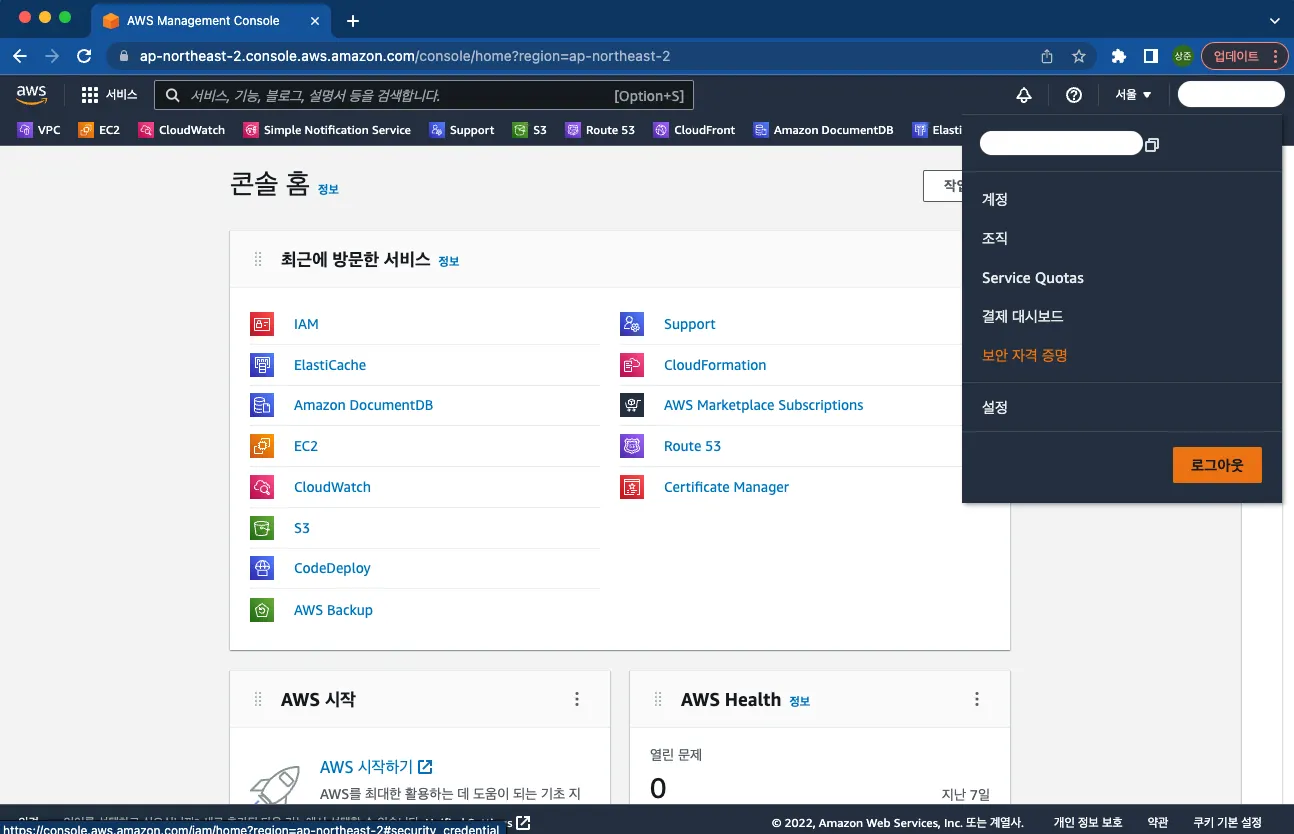Open CloudFront from the favorites bar

(x=695, y=130)
